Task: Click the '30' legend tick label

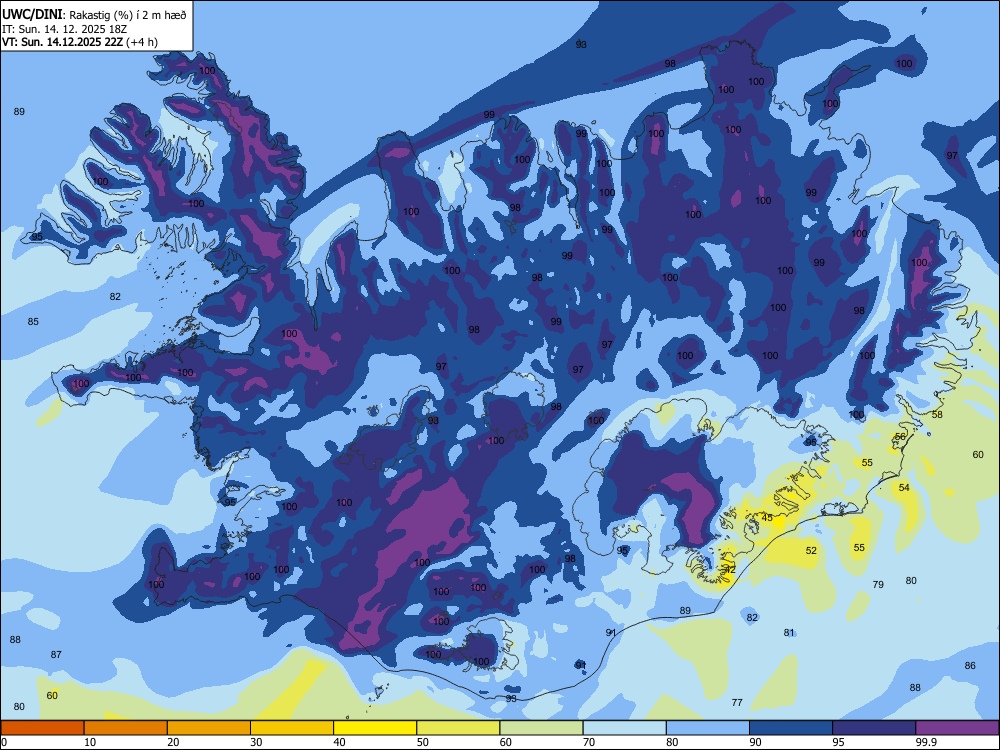Action: (x=256, y=742)
